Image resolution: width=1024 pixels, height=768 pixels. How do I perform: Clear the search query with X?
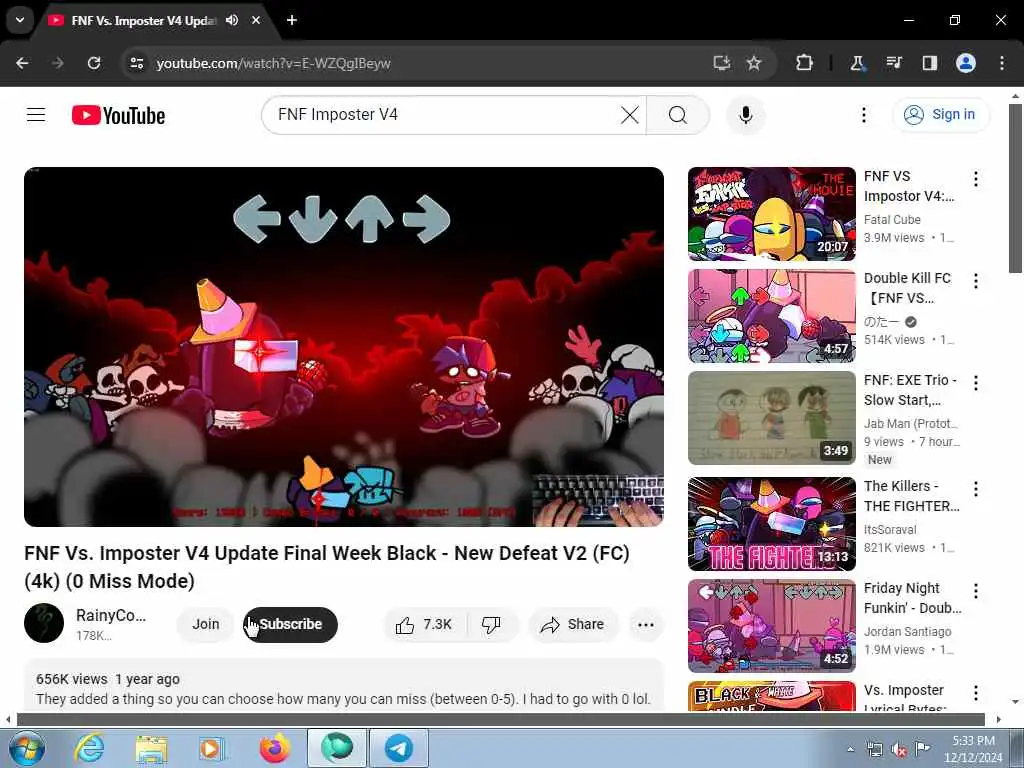click(630, 115)
